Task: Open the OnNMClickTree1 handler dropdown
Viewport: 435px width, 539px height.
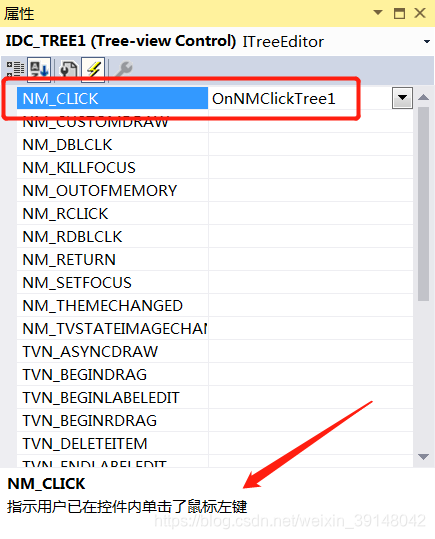Action: click(402, 98)
